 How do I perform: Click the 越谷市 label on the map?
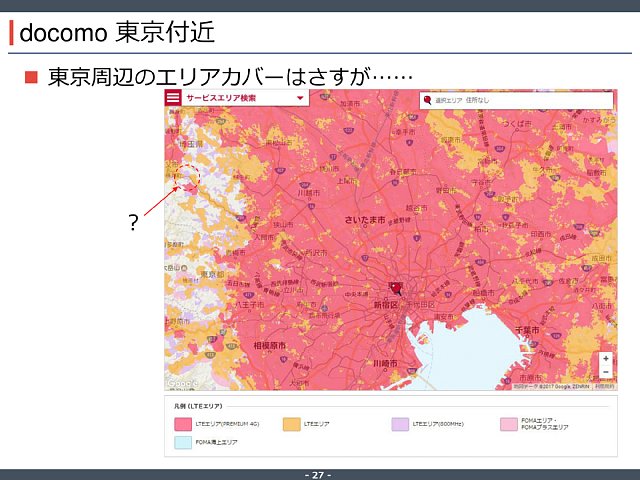tap(416, 208)
